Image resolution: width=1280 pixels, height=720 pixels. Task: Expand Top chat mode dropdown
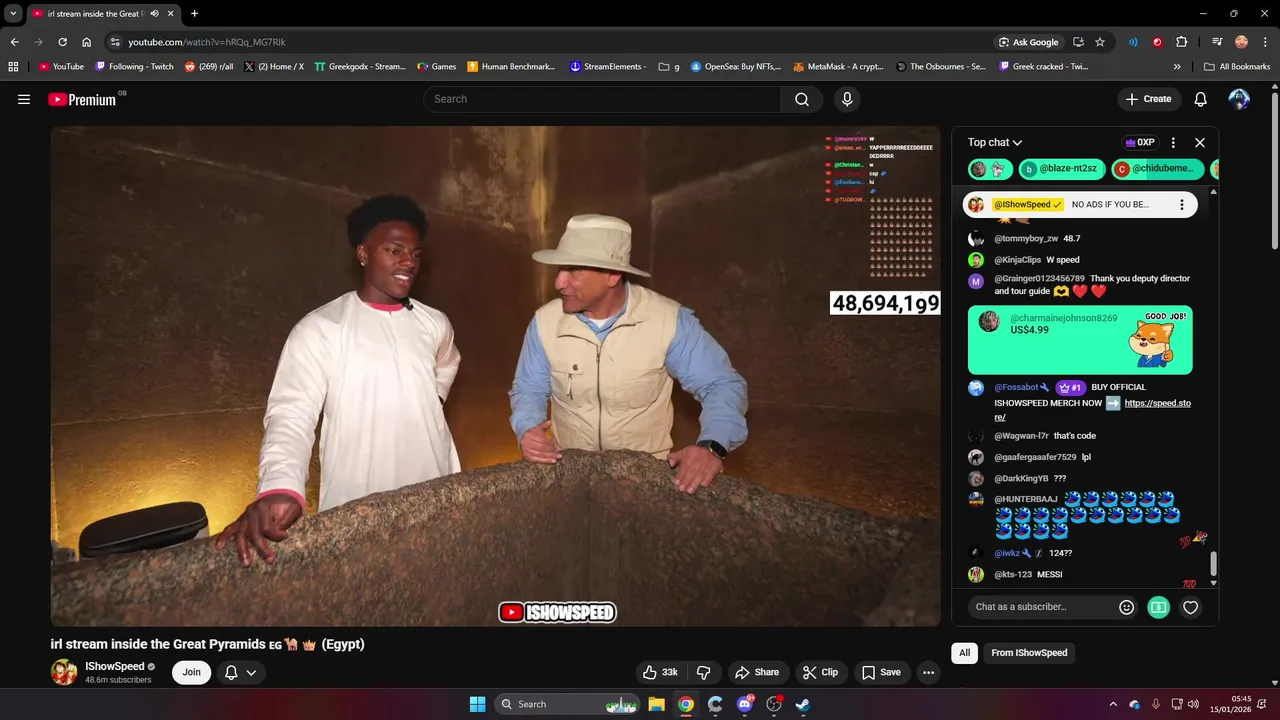[994, 143]
